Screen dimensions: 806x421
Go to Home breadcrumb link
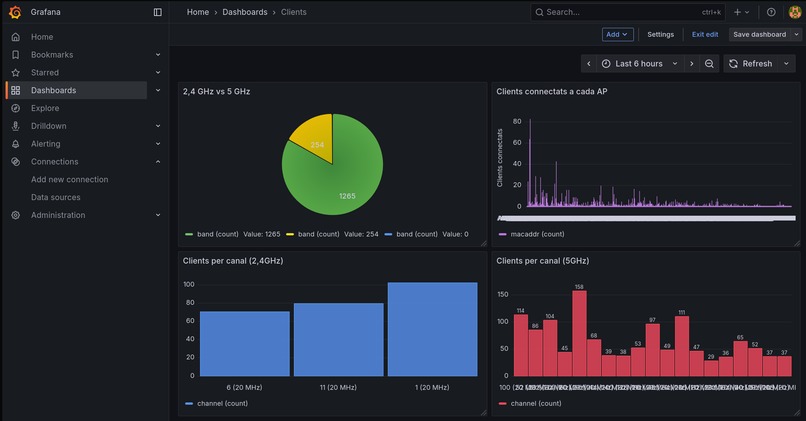(x=198, y=12)
